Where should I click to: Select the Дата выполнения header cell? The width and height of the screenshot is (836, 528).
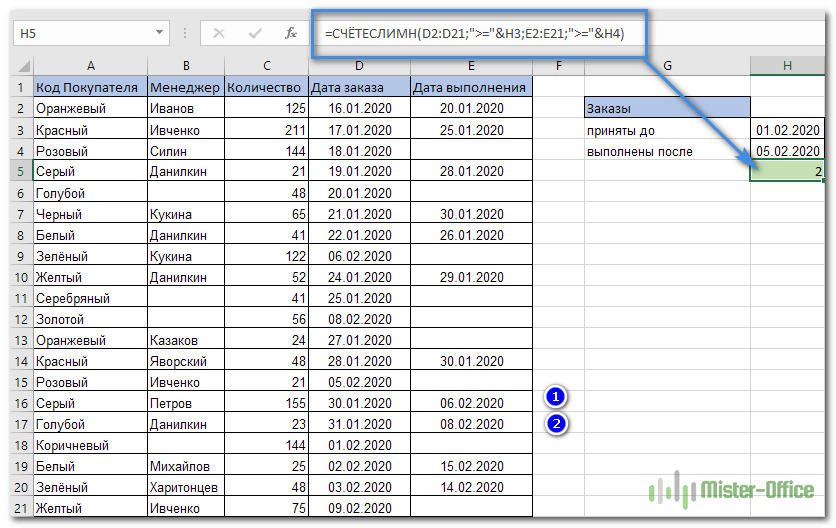tap(469, 87)
